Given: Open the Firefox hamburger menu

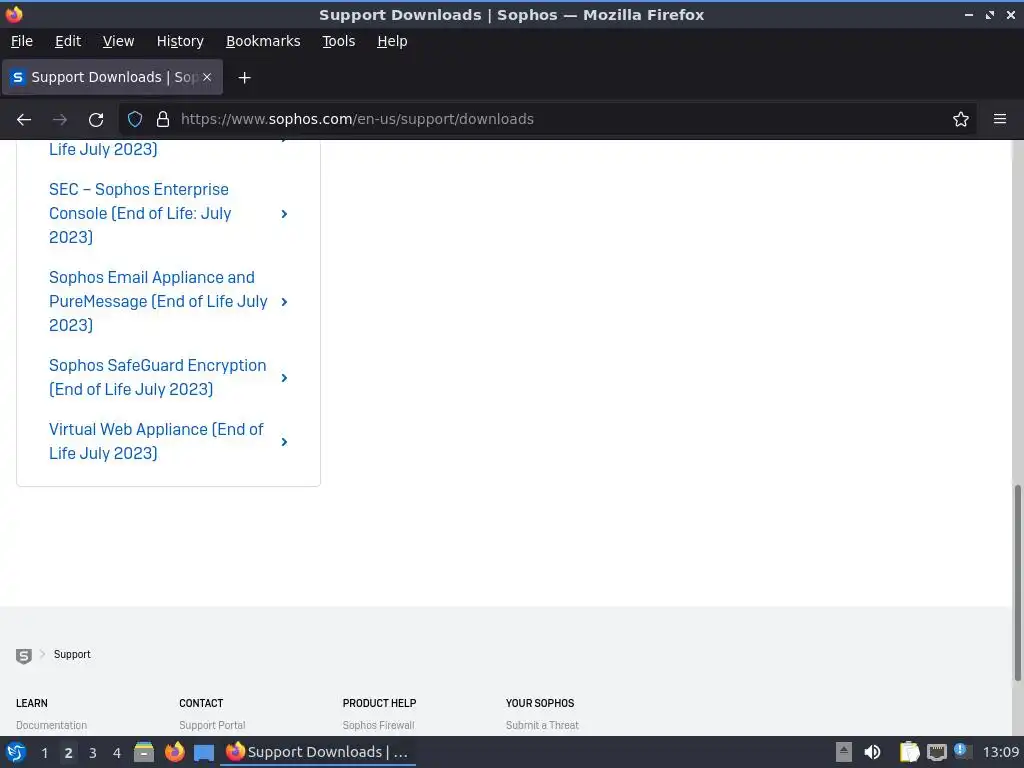Looking at the screenshot, I should coord(1000,119).
